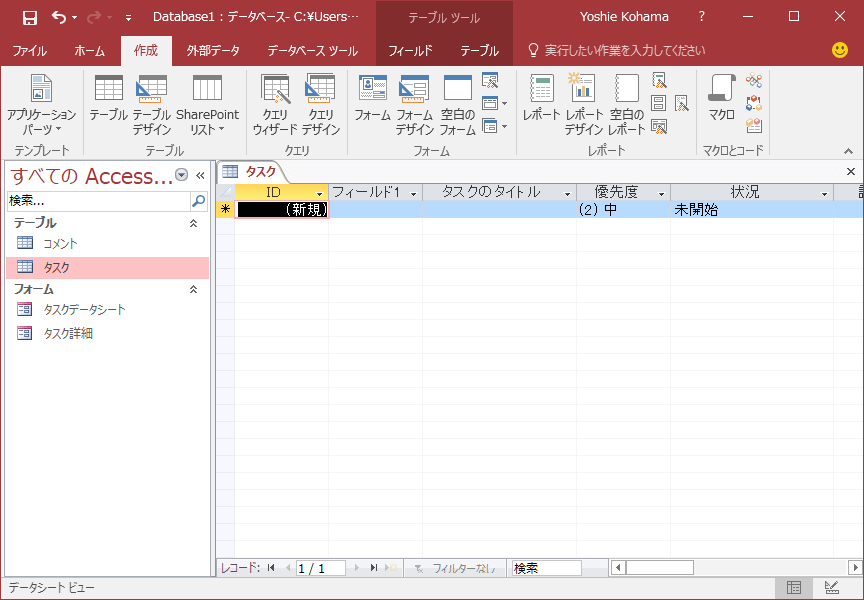Click the 未開始 status cell

click(752, 209)
